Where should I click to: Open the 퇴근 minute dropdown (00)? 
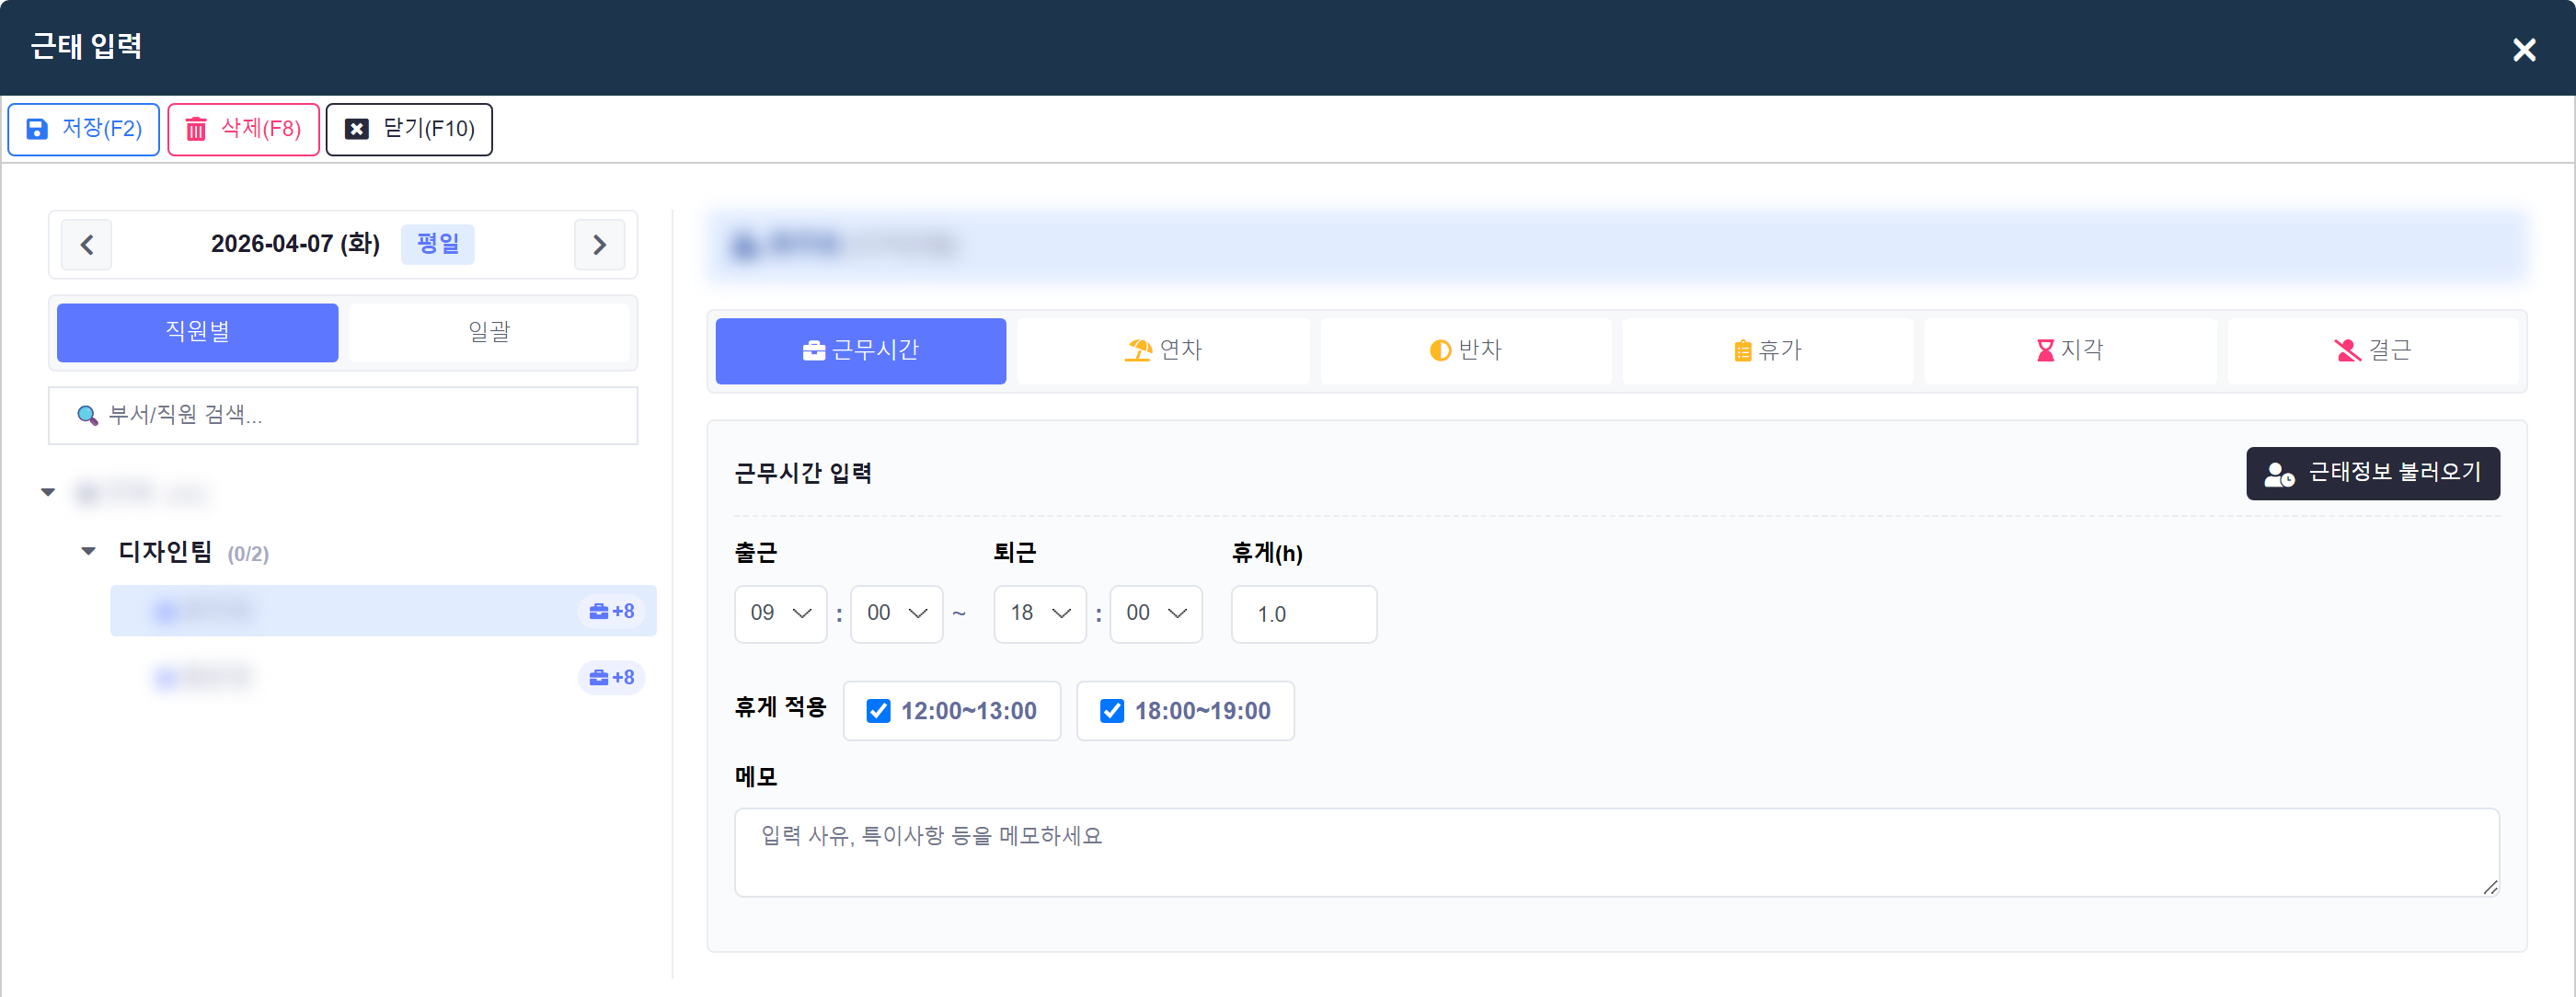tap(1155, 613)
